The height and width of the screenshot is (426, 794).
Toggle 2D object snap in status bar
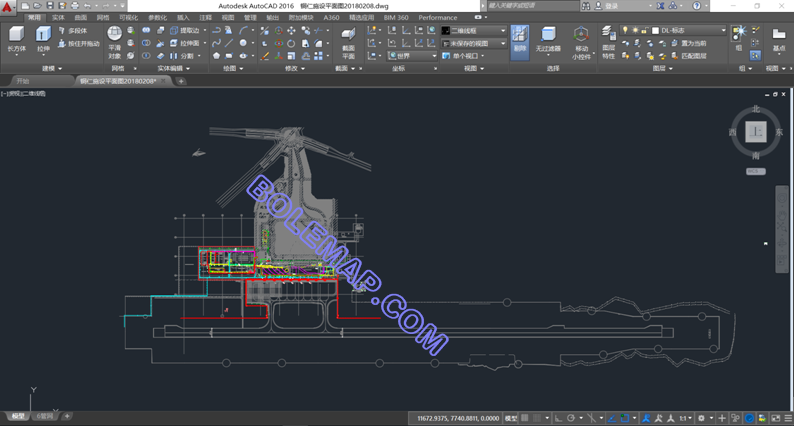pos(625,418)
